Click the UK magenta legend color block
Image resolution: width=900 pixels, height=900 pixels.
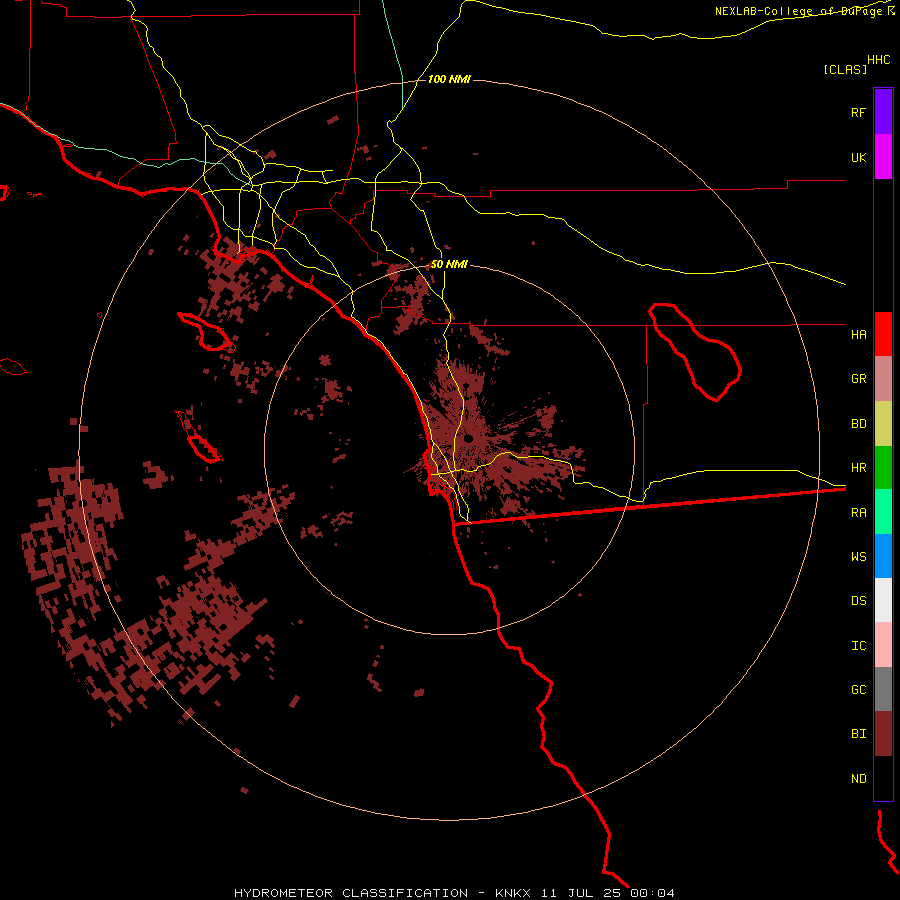click(x=883, y=157)
